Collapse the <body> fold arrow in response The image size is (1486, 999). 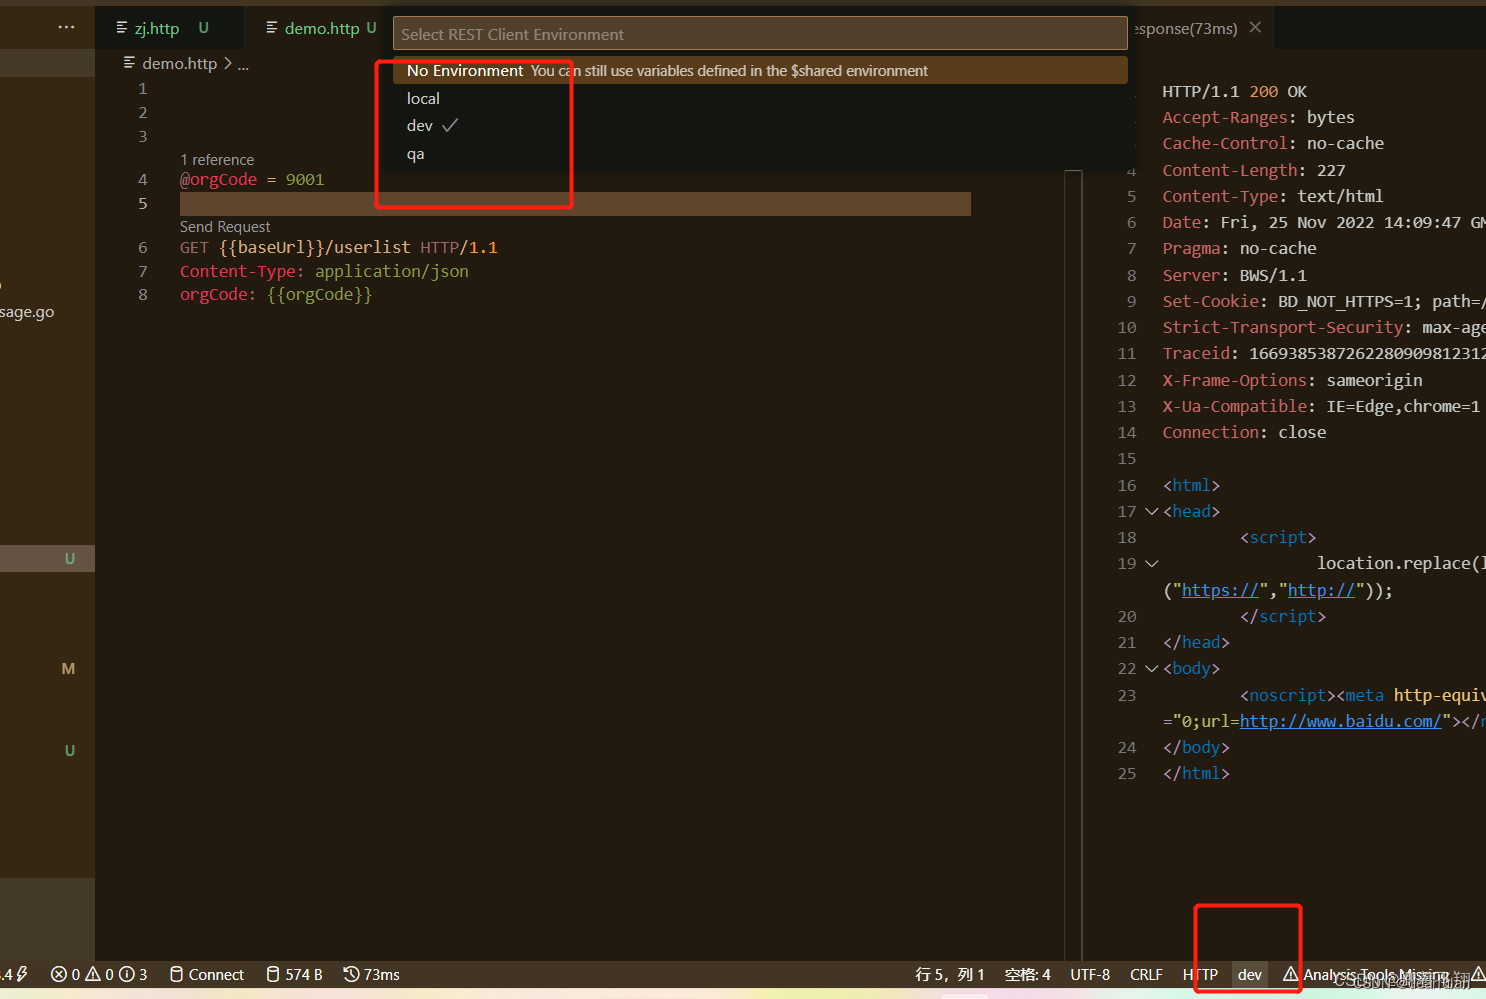[x=1151, y=669]
